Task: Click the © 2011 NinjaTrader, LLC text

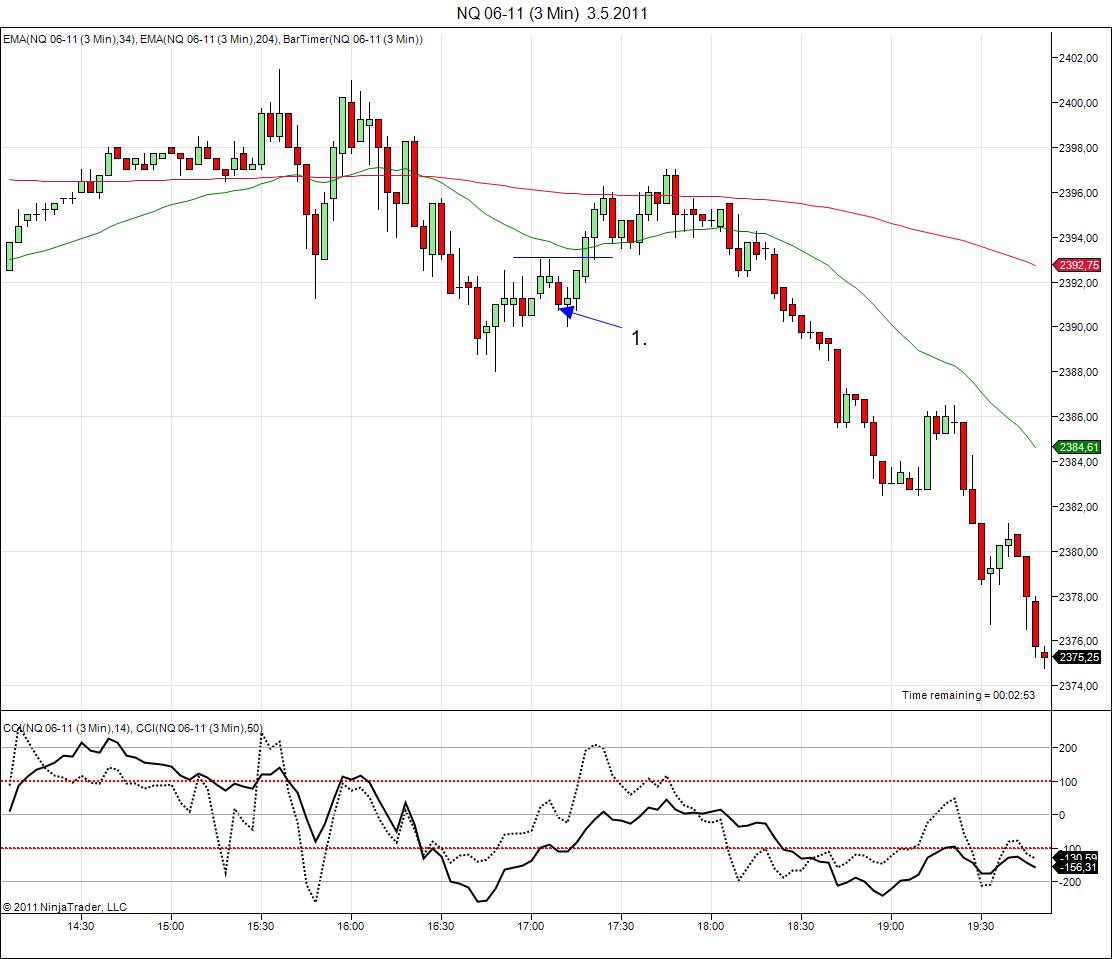Action: pyautogui.click(x=65, y=907)
